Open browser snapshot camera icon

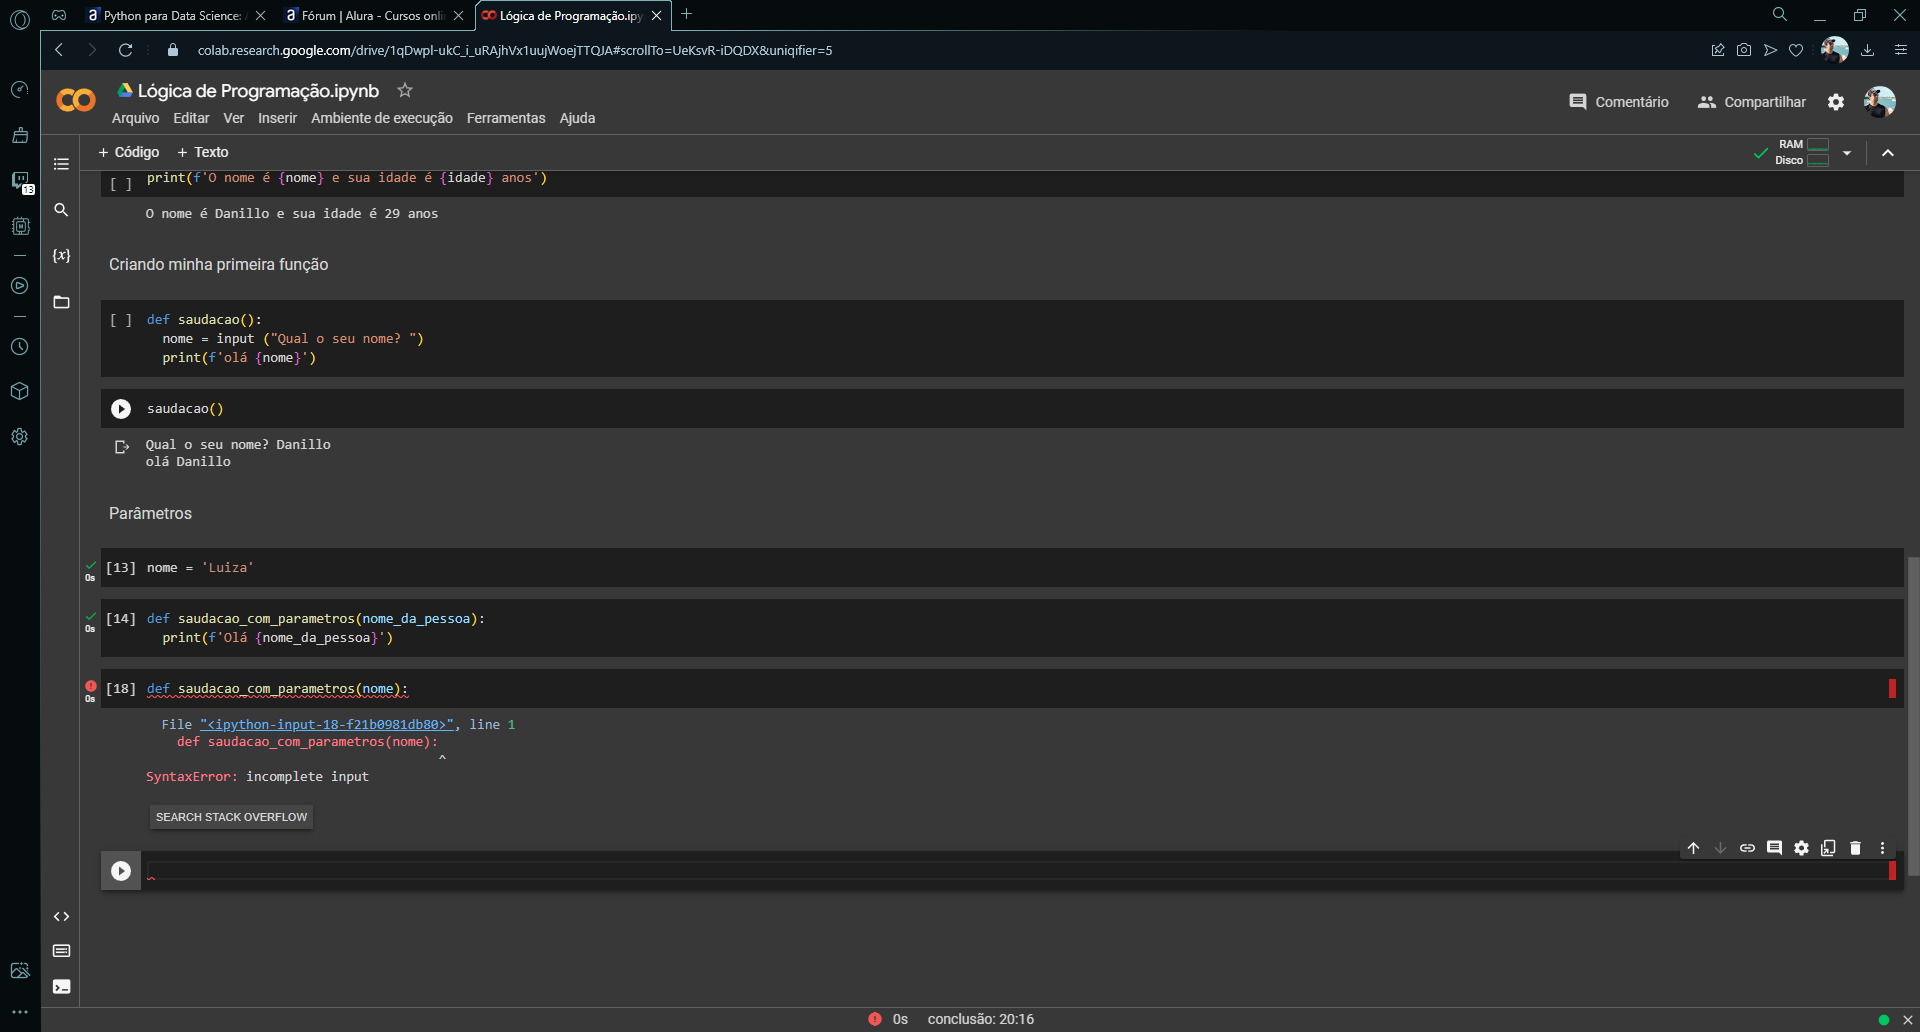tap(1744, 50)
